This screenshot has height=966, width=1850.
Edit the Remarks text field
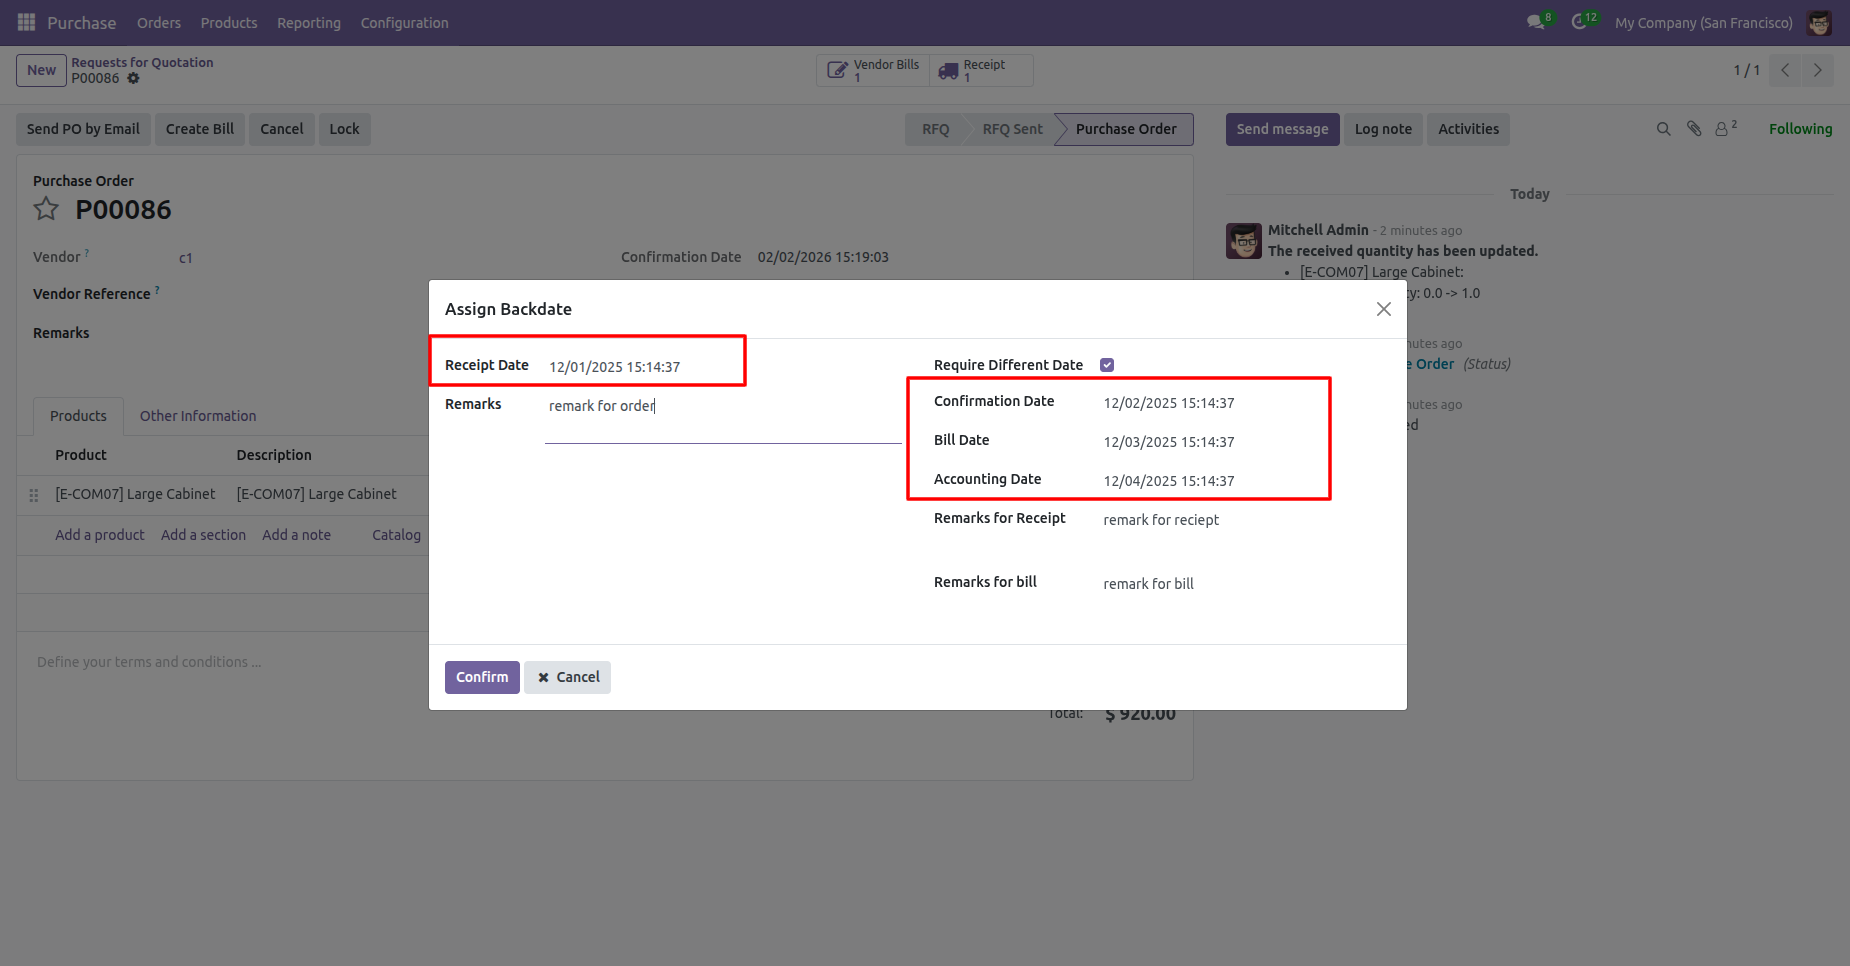click(x=723, y=420)
